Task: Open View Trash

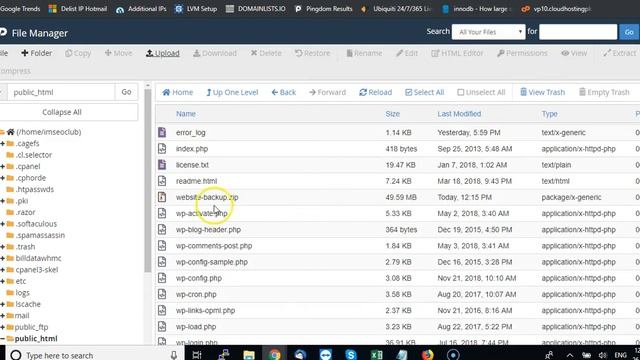Action: click(542, 92)
